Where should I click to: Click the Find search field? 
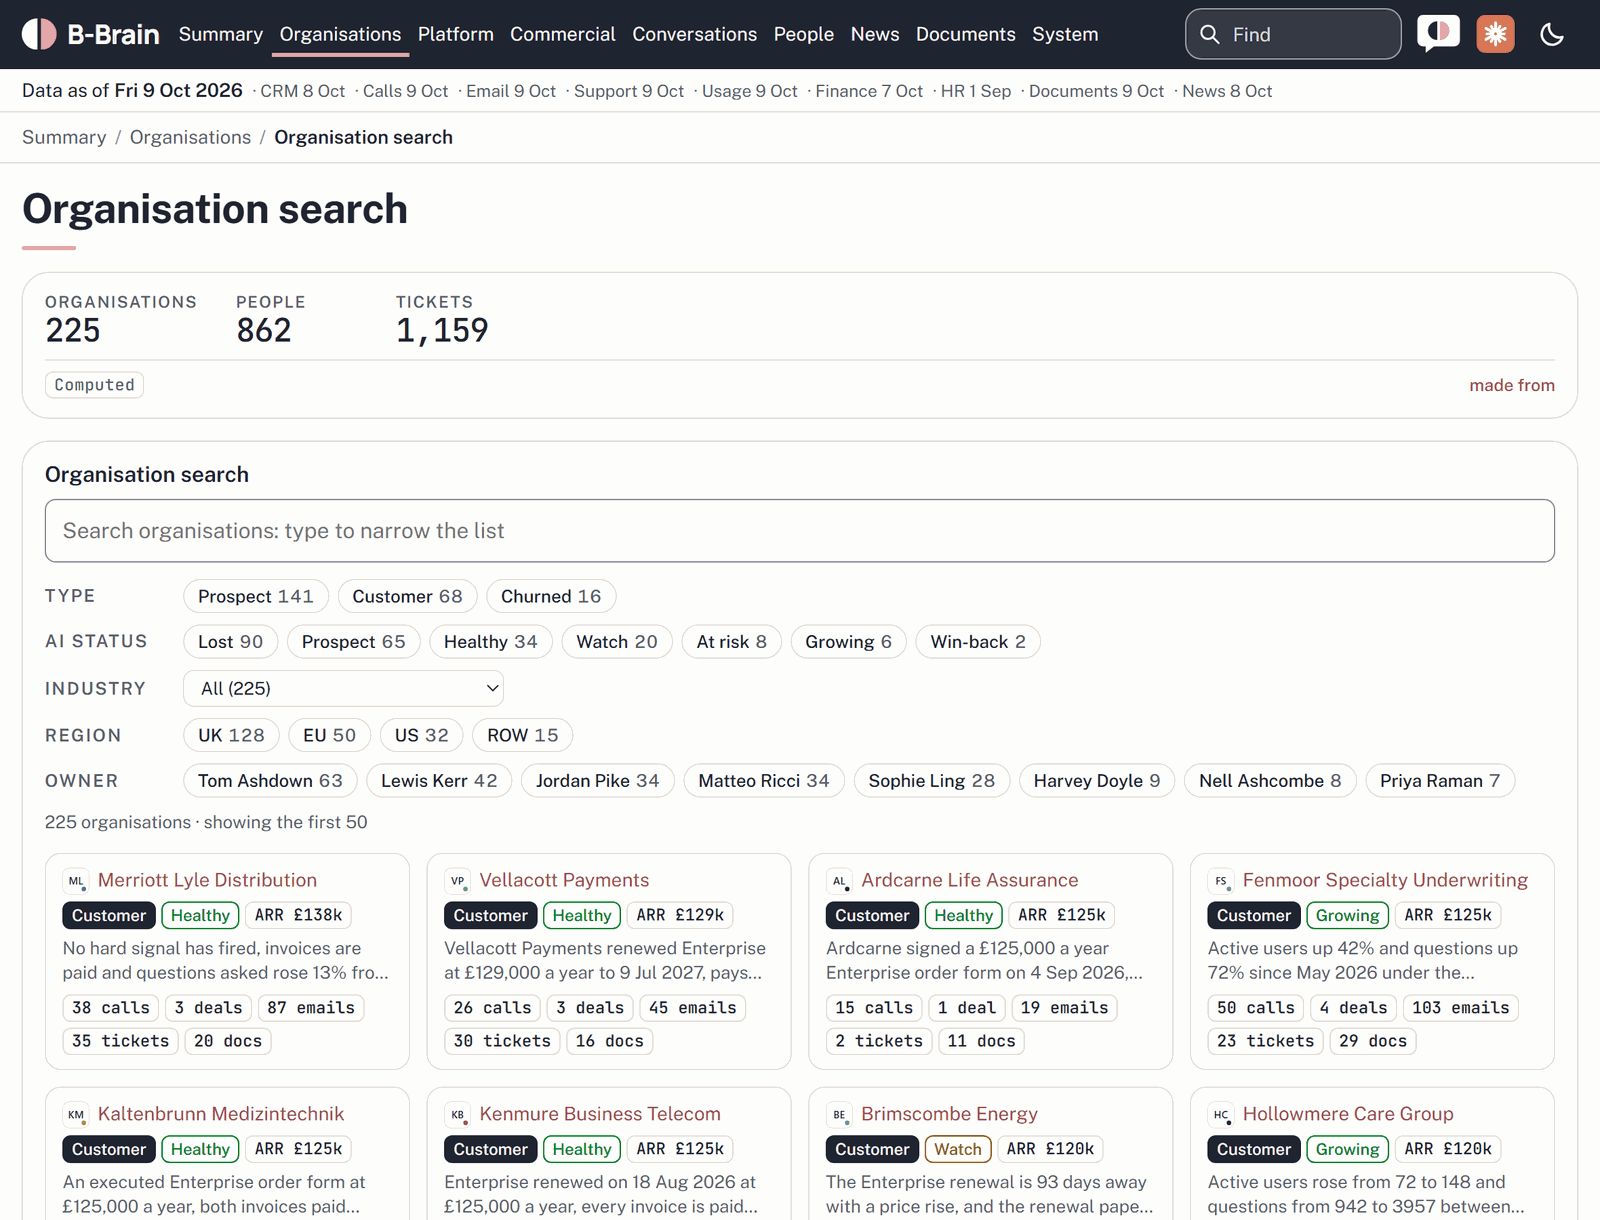(x=1293, y=34)
